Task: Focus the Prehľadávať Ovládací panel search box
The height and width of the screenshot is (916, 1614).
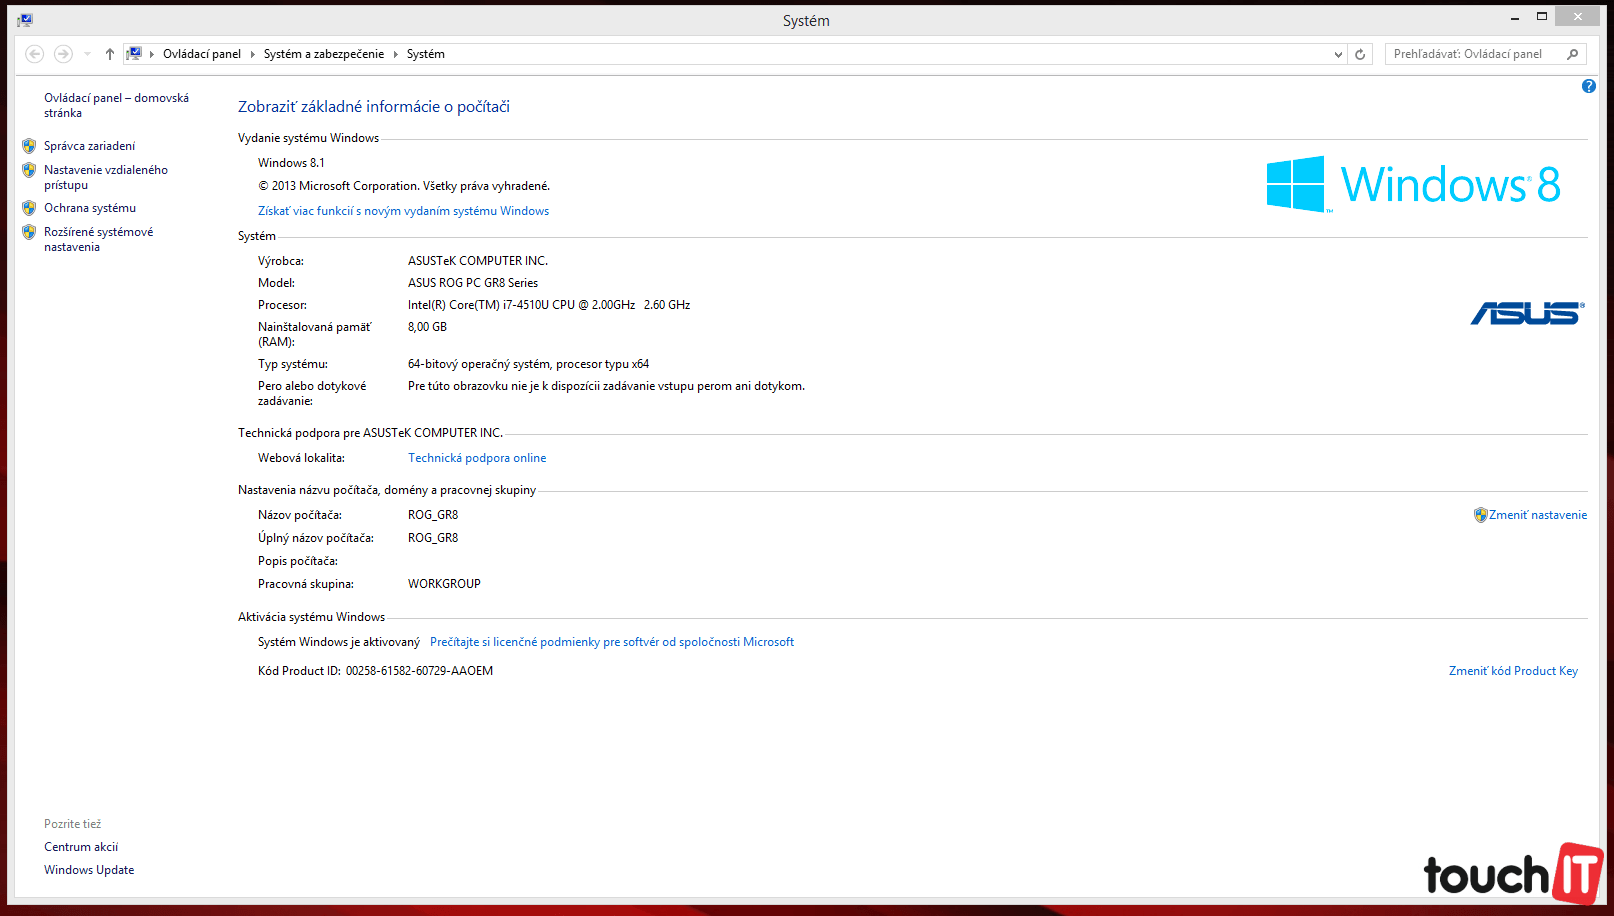Action: [1470, 54]
